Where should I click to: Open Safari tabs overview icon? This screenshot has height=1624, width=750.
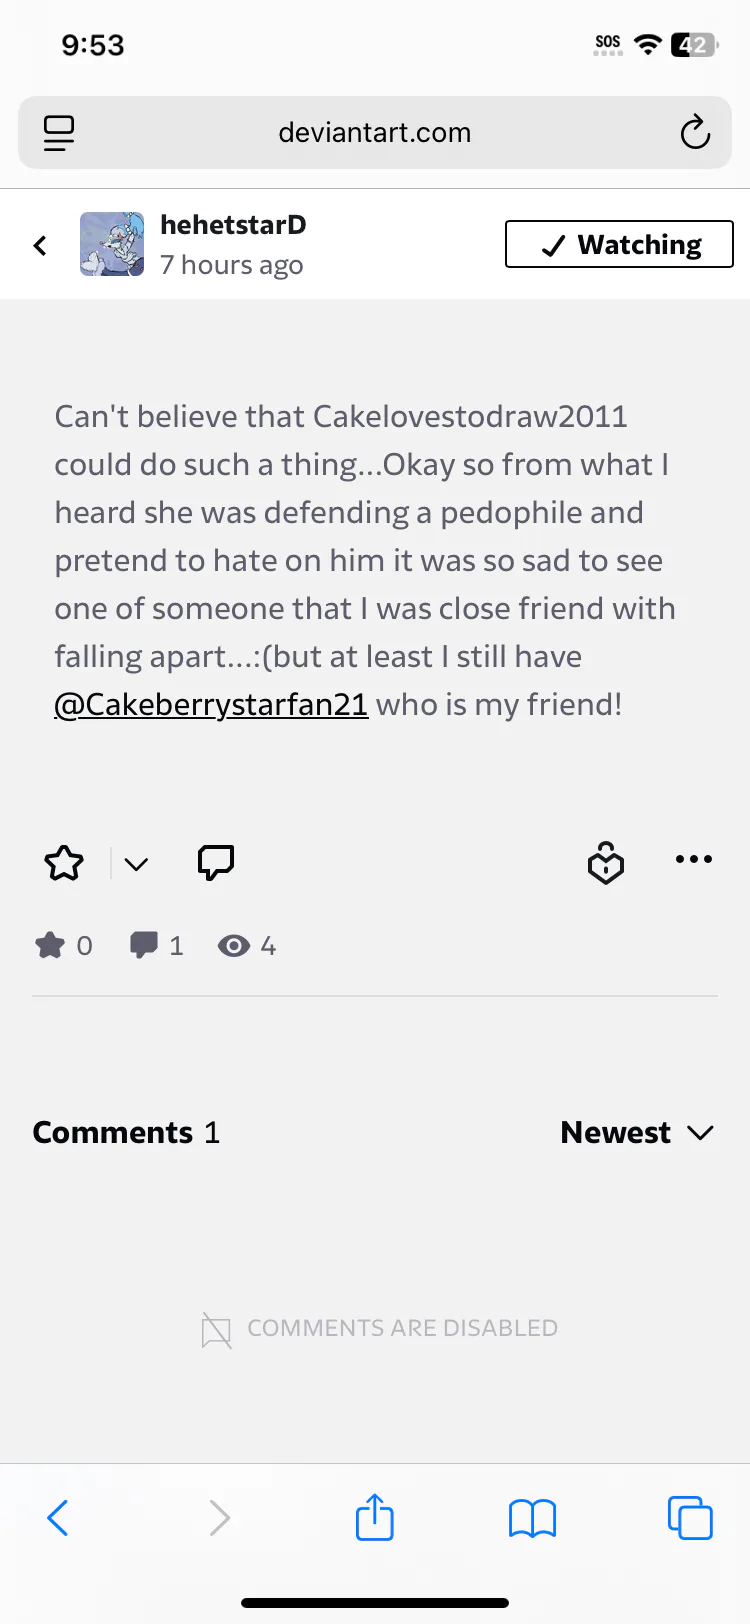point(690,1518)
